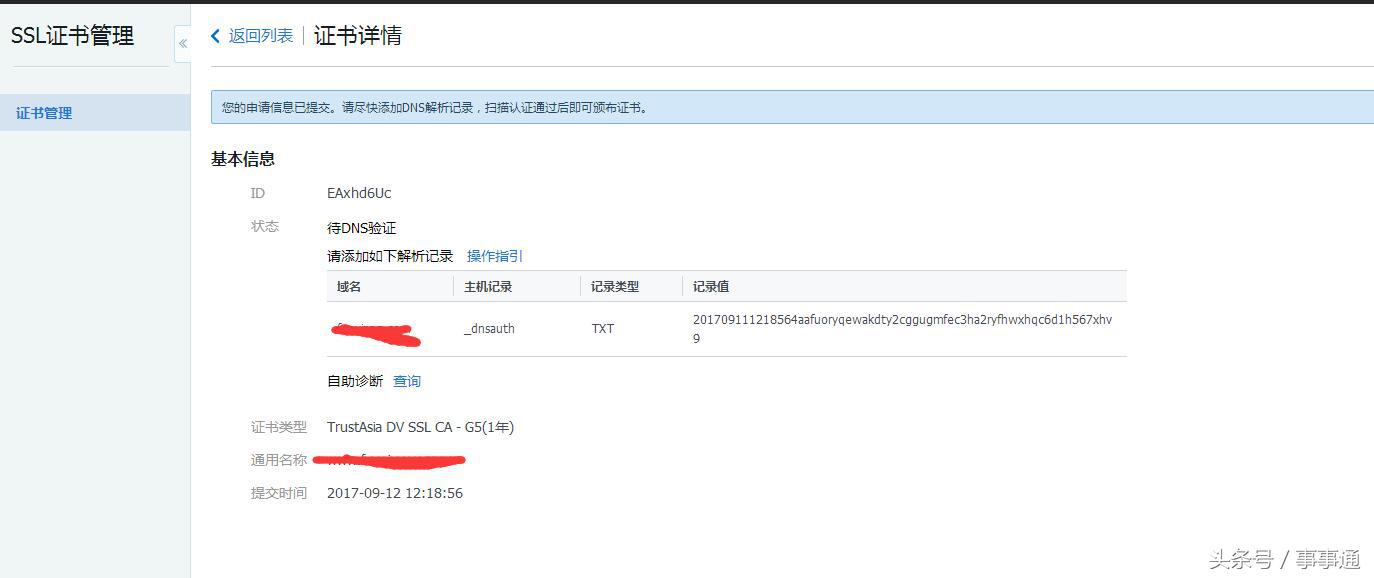Click the SSL证书管理 panel heading
The height and width of the screenshot is (578, 1374).
point(71,36)
